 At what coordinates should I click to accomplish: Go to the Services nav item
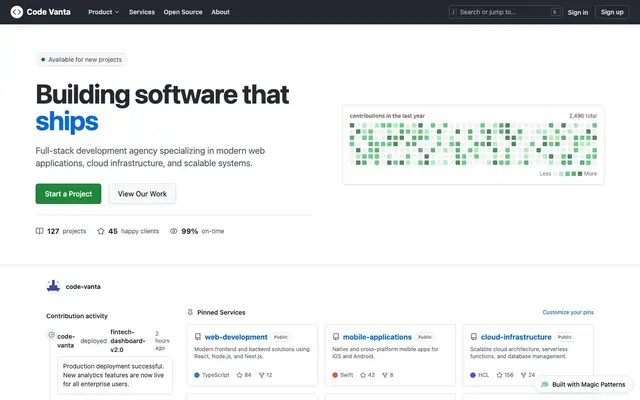142,12
